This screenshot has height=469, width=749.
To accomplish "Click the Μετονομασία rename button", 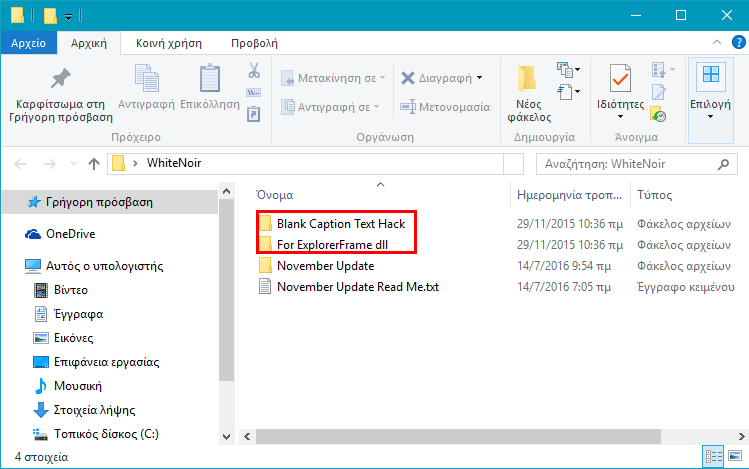I will click(x=445, y=107).
